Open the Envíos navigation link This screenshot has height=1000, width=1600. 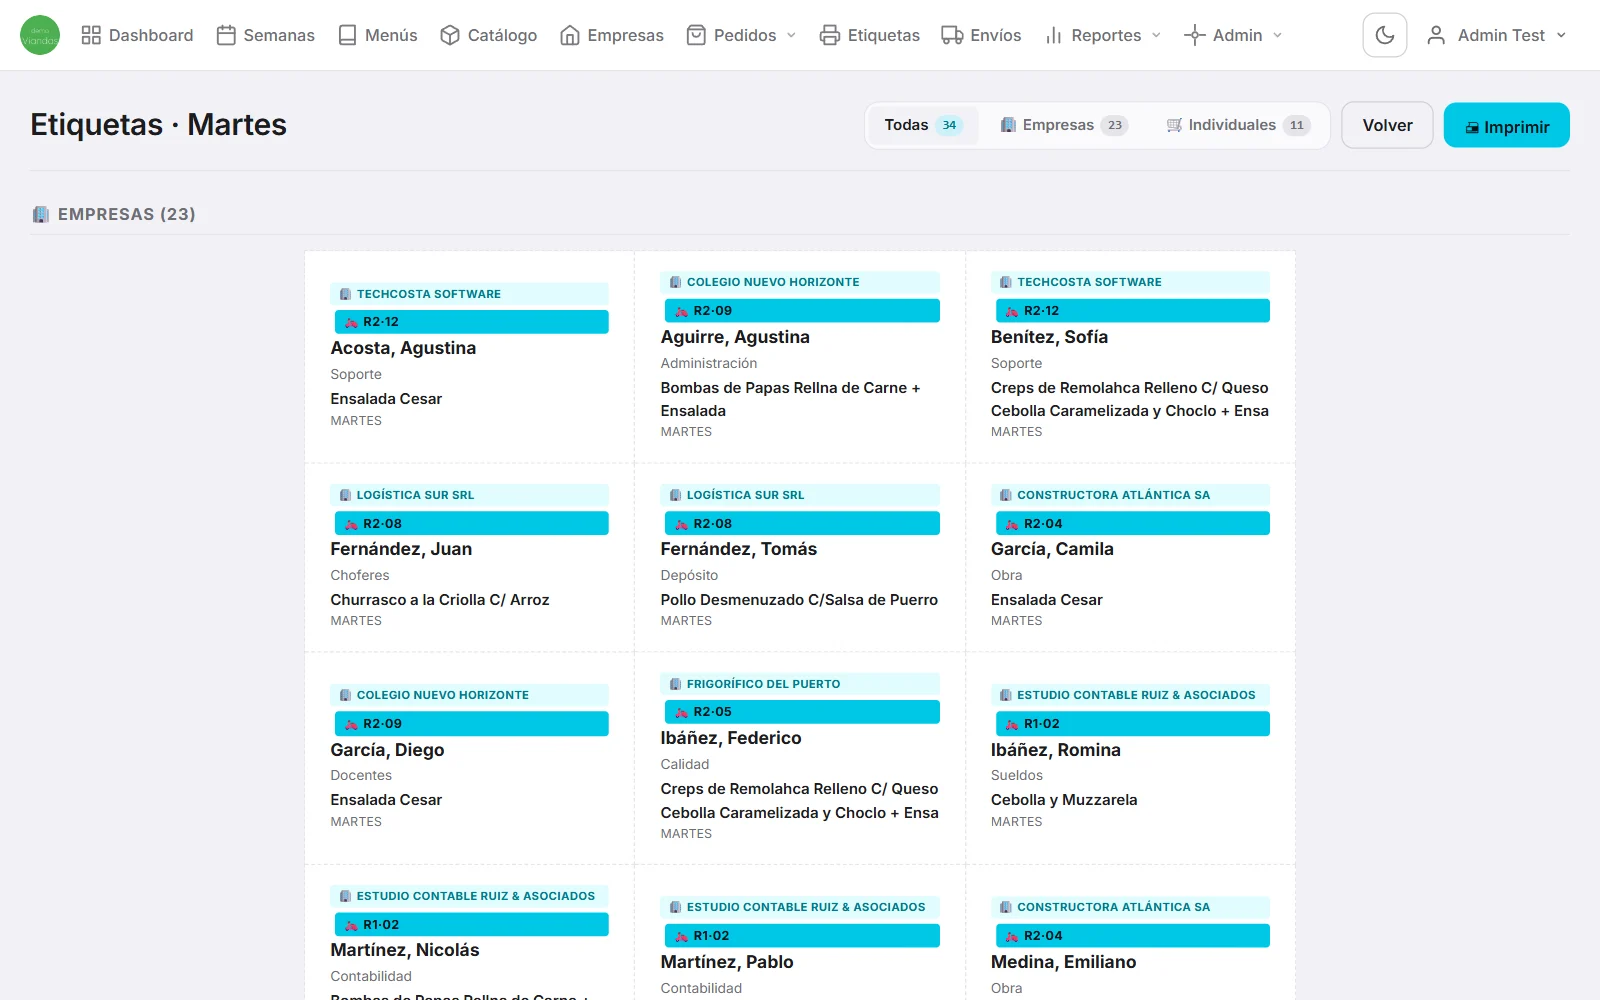[x=981, y=35]
